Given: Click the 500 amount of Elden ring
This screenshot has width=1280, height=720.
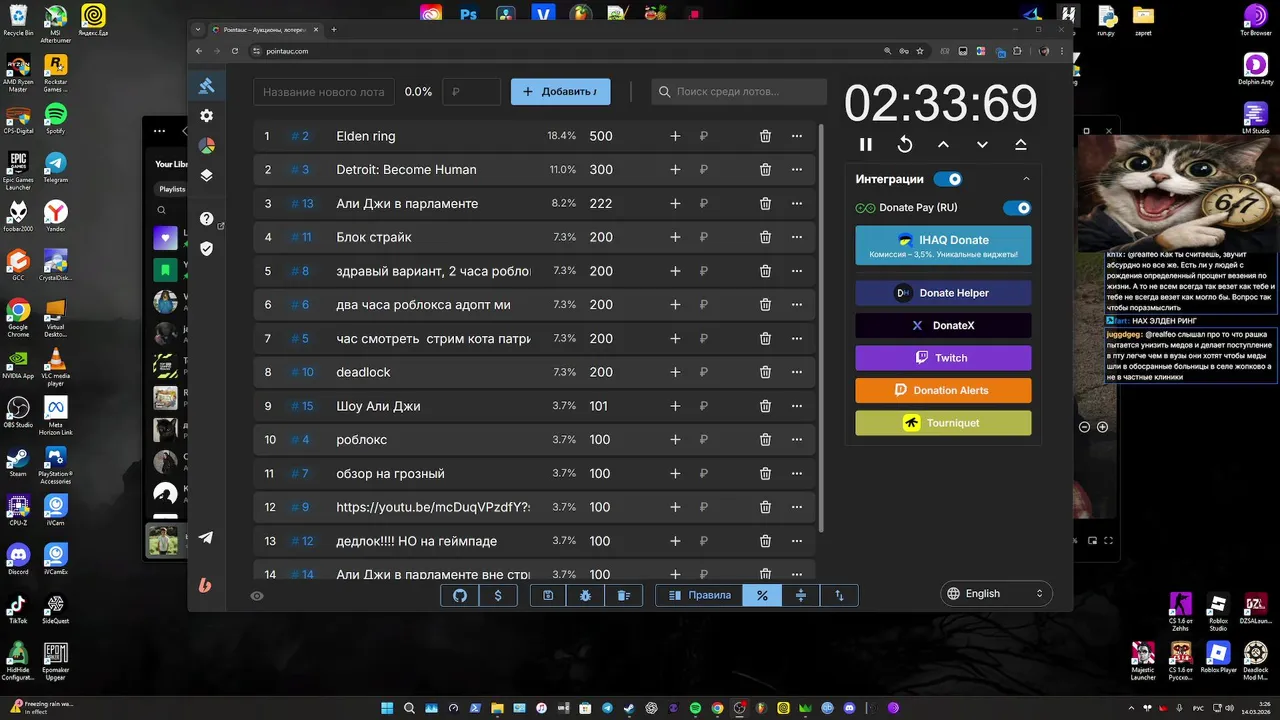Looking at the screenshot, I should tap(601, 136).
